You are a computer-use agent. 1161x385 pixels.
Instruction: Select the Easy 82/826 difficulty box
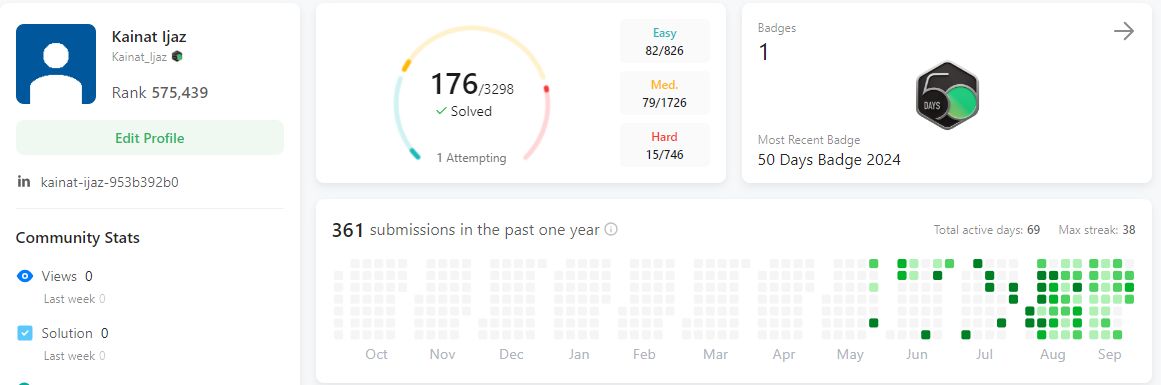pos(664,41)
